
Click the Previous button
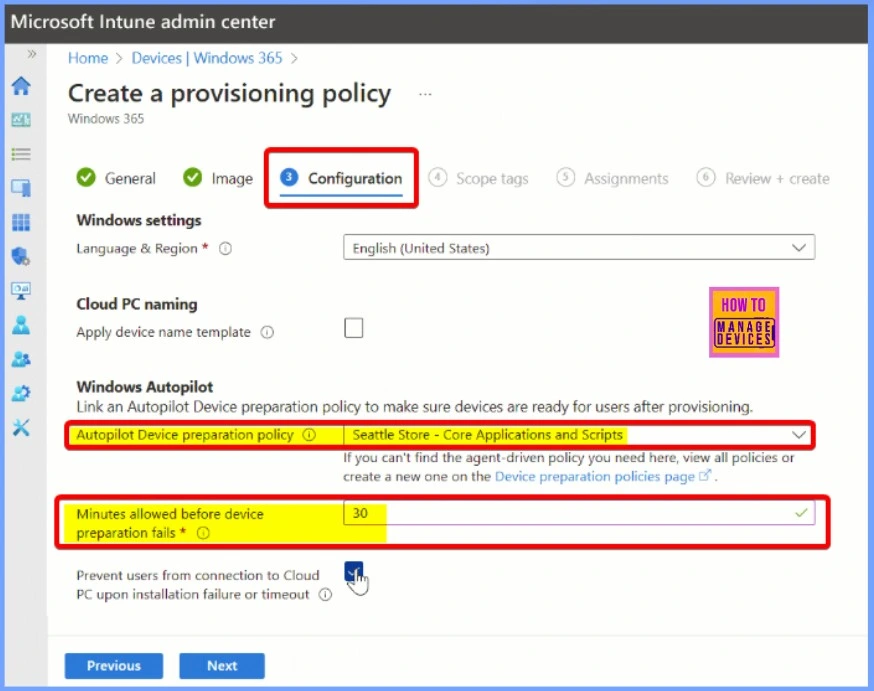(x=114, y=666)
